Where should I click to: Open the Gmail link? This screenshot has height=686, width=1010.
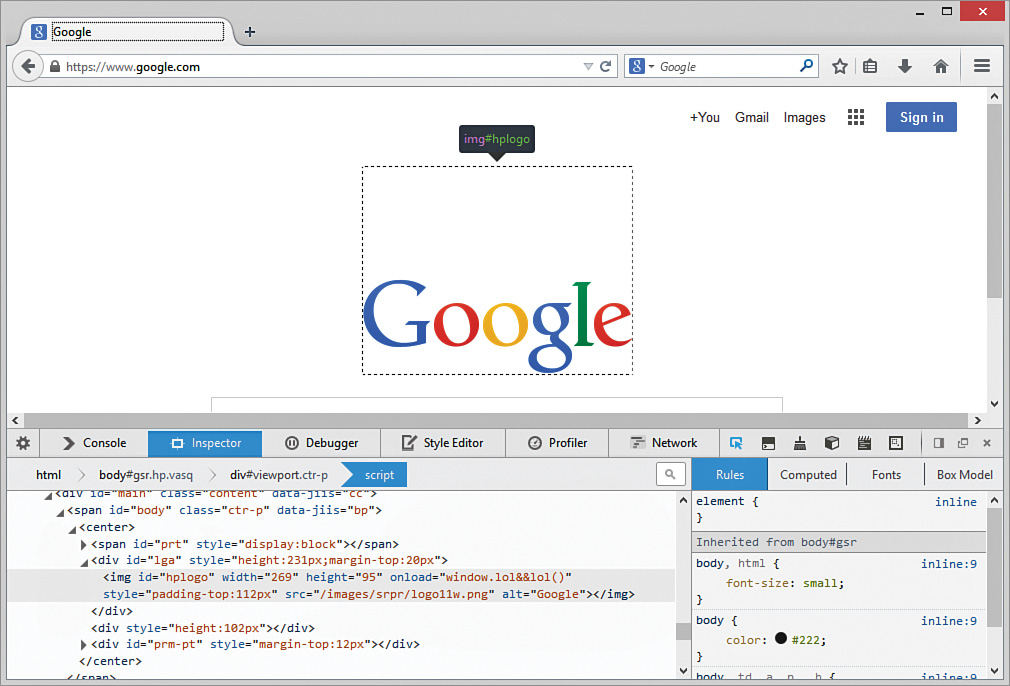tap(751, 117)
